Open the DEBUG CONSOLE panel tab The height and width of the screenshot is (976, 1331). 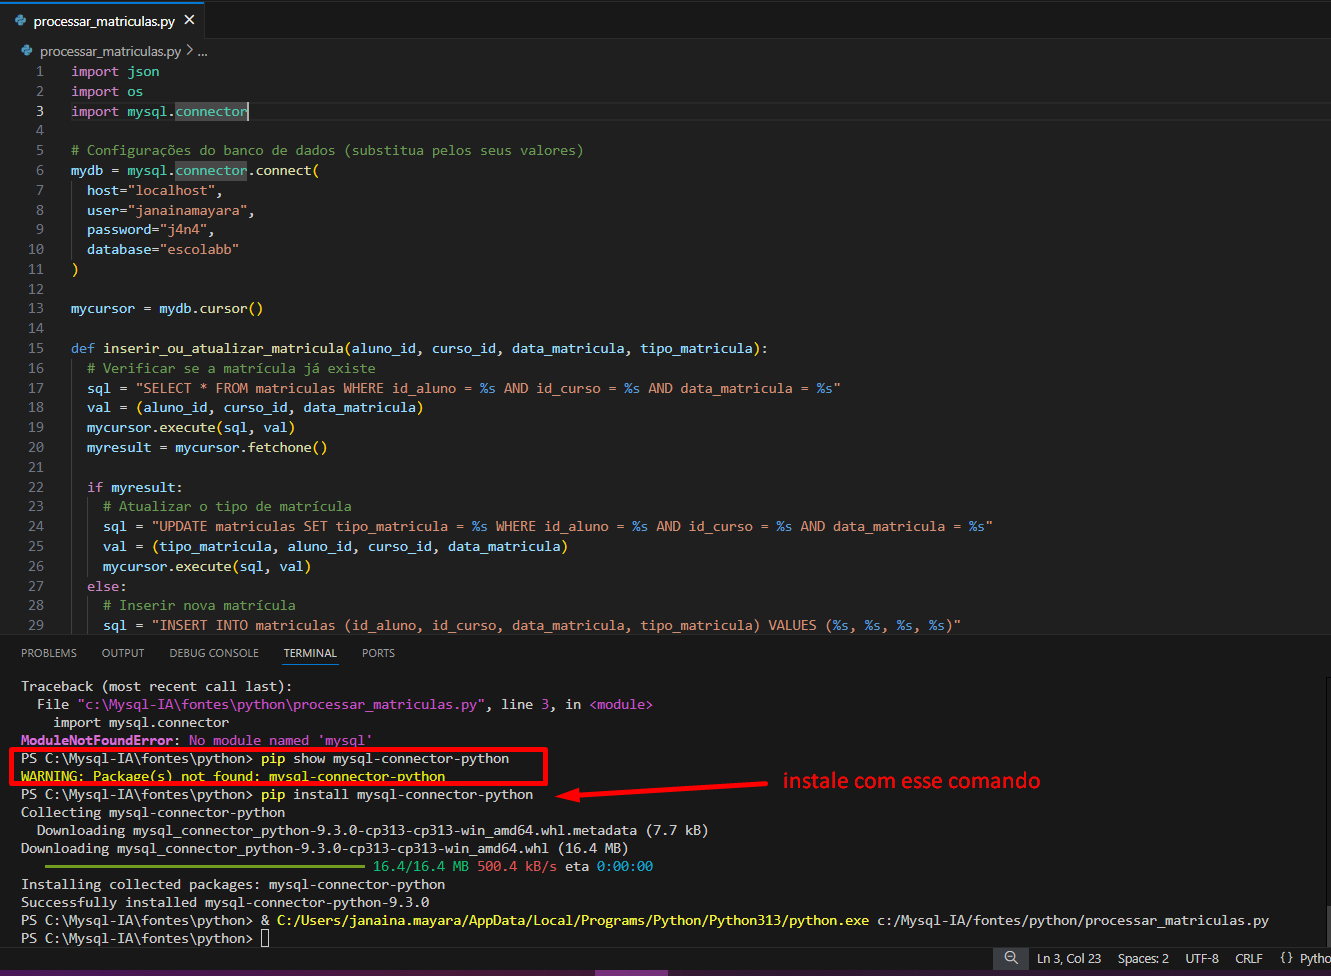(214, 653)
